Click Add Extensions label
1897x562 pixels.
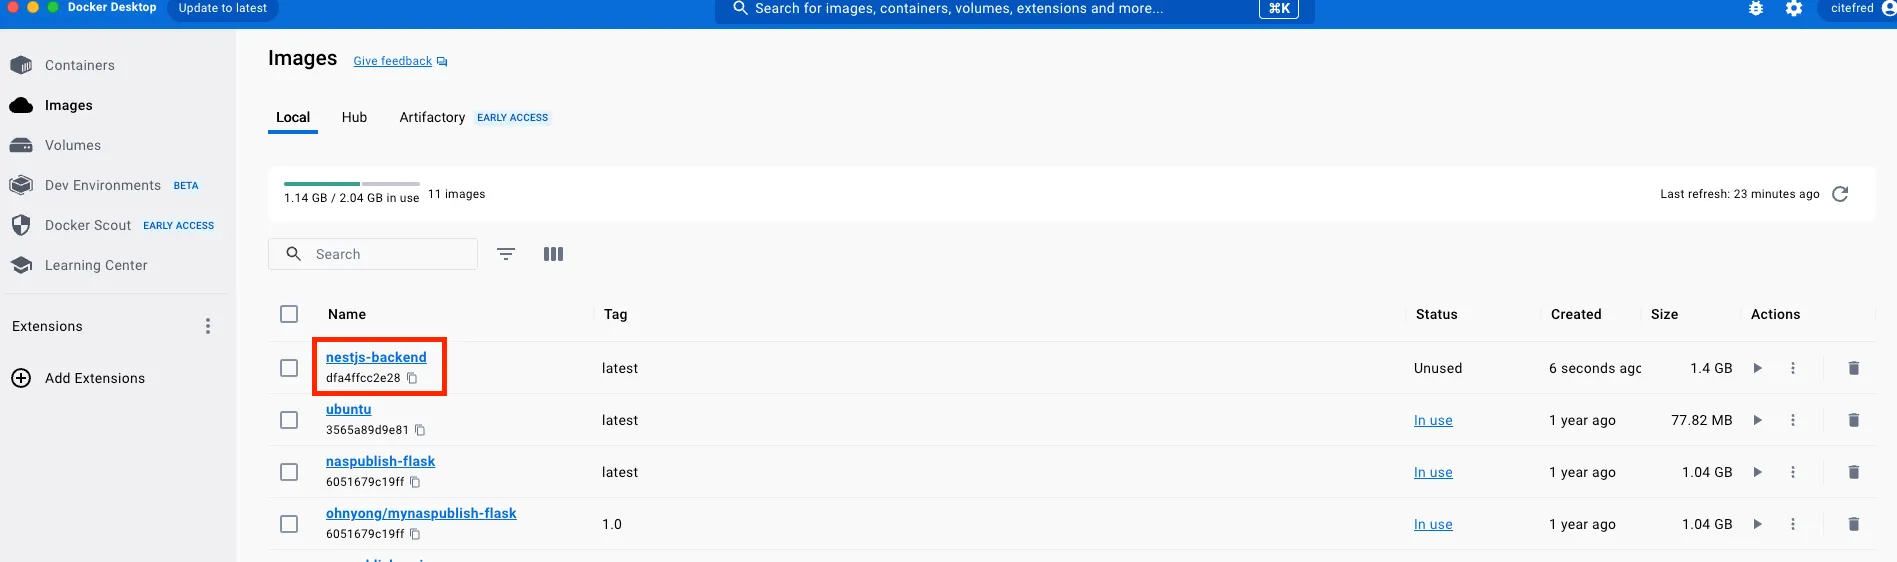(95, 378)
